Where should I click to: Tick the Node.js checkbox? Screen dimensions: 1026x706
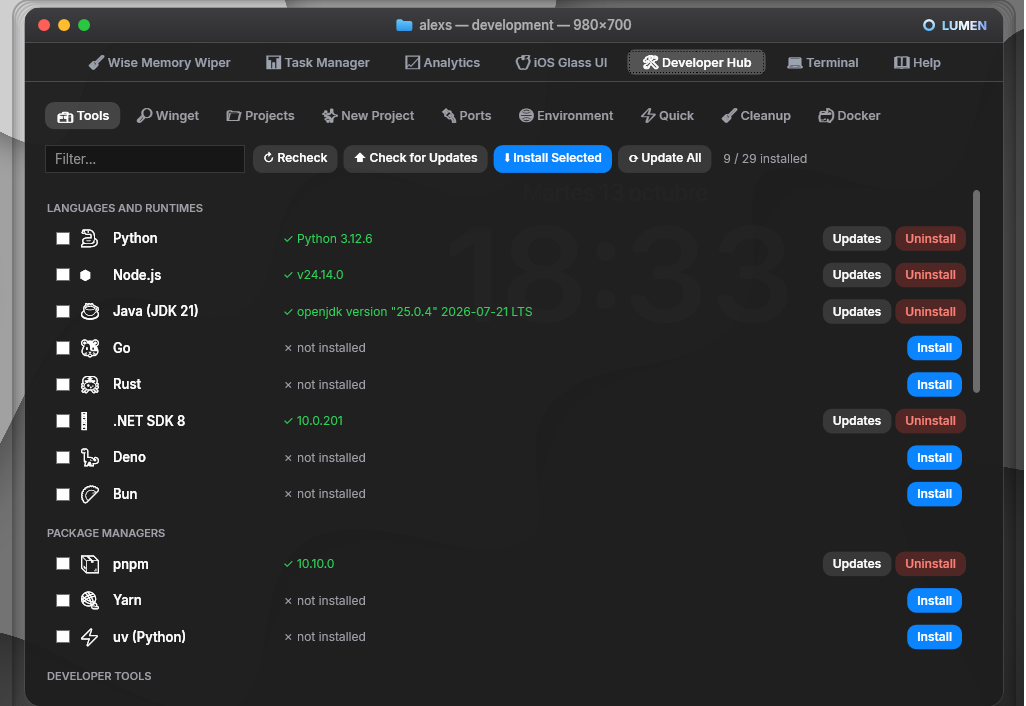[x=63, y=275]
